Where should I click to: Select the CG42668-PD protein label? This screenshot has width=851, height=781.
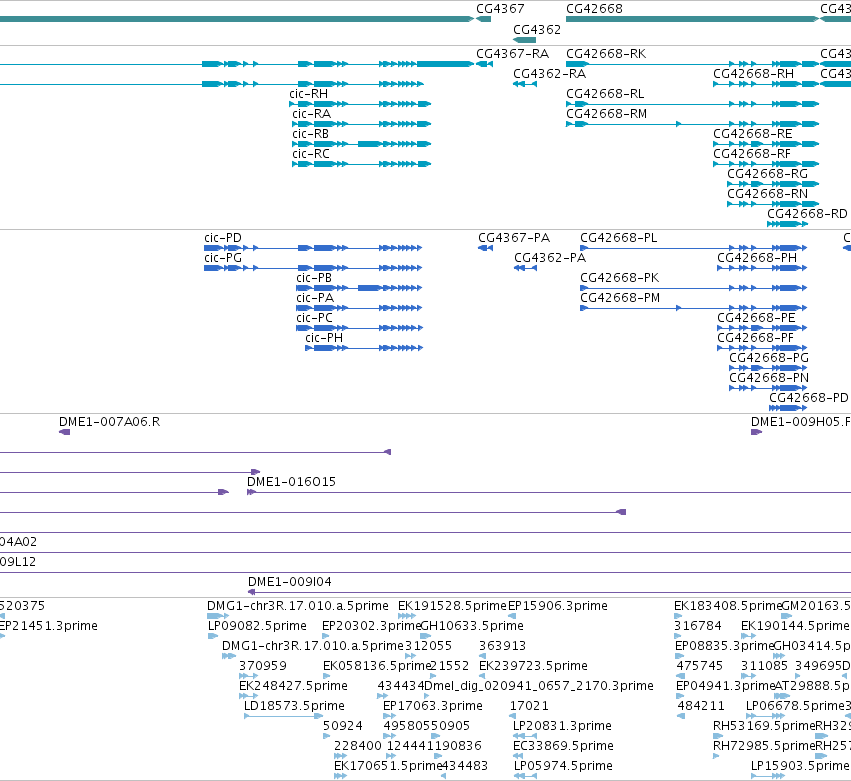coord(809,398)
